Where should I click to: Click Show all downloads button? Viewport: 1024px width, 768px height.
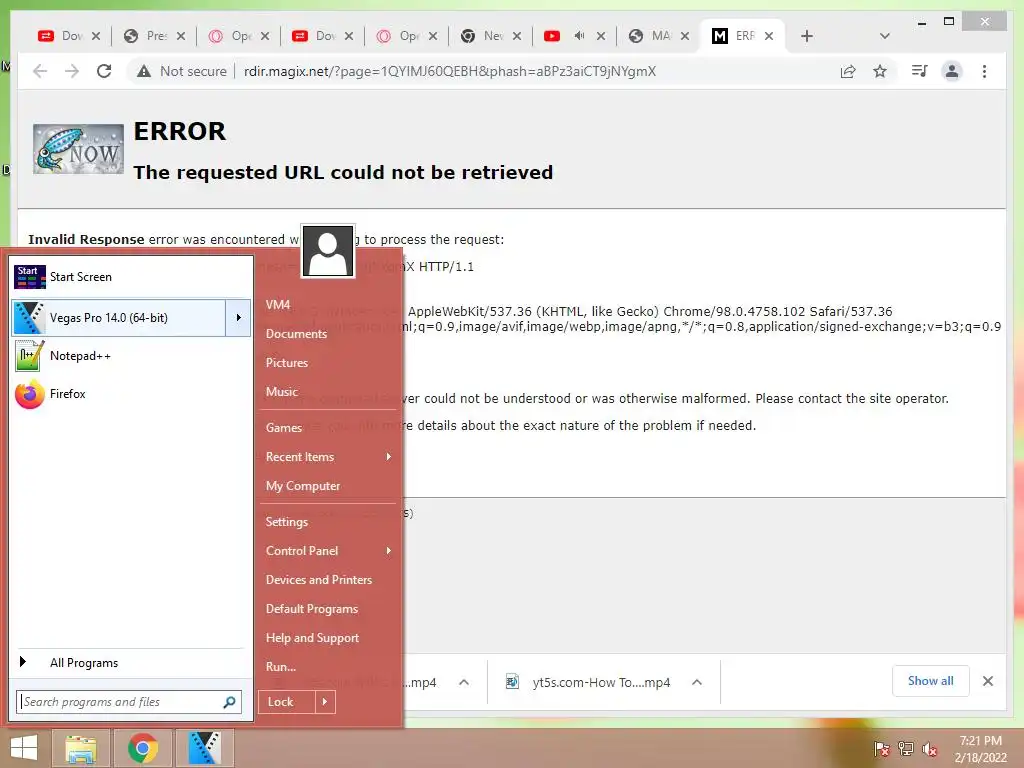click(931, 681)
